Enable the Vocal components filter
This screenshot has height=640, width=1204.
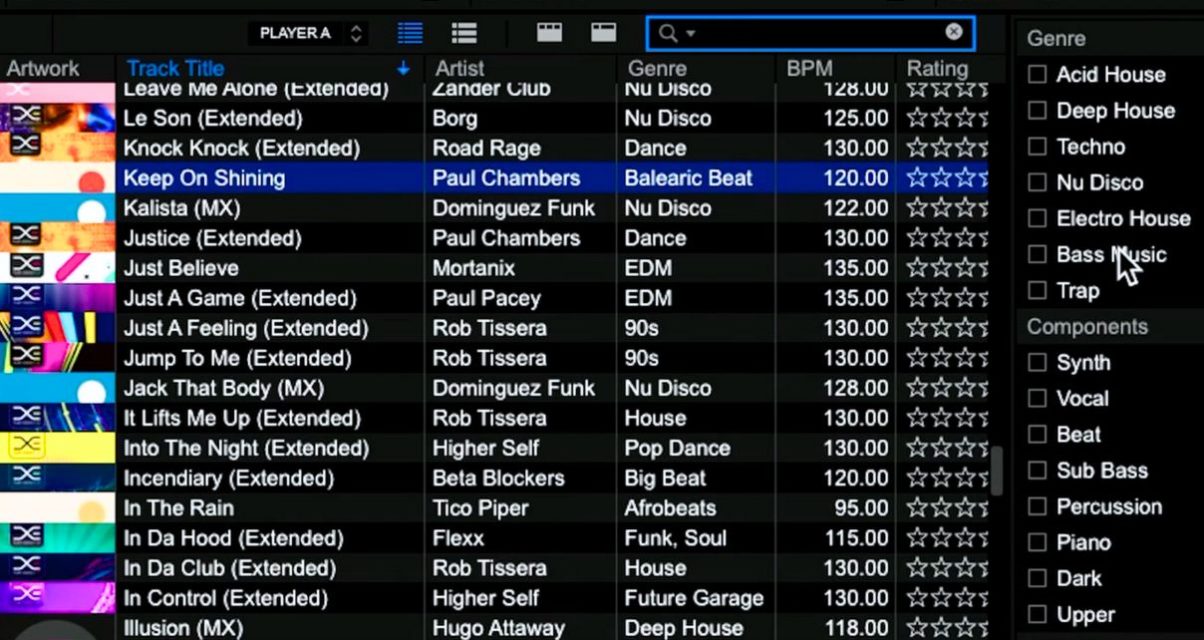pyautogui.click(x=1036, y=398)
